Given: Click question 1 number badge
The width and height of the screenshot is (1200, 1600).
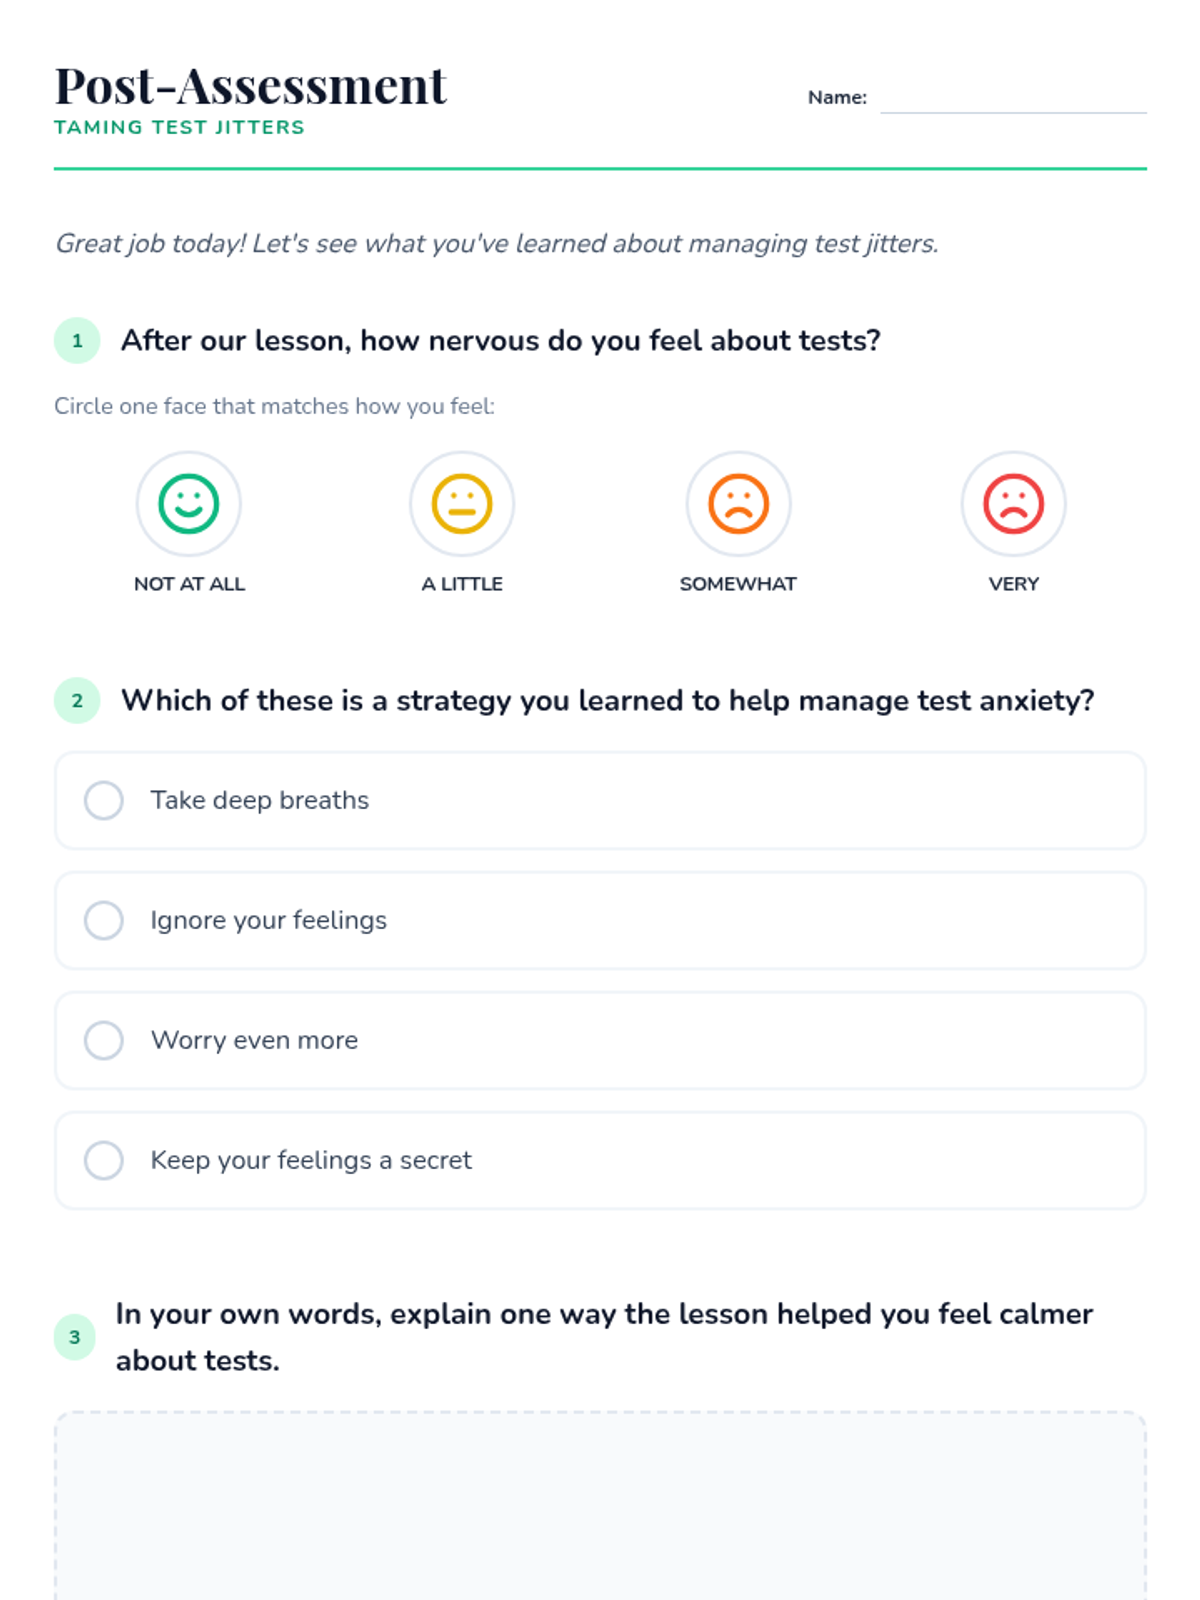Looking at the screenshot, I should pyautogui.click(x=77, y=341).
